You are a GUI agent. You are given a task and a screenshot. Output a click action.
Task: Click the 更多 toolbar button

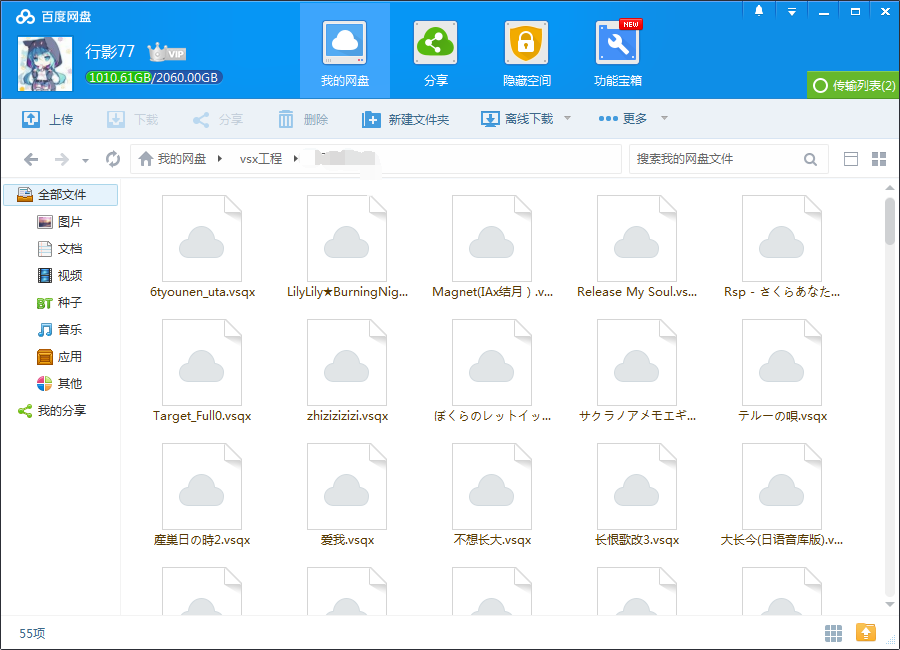(623, 118)
